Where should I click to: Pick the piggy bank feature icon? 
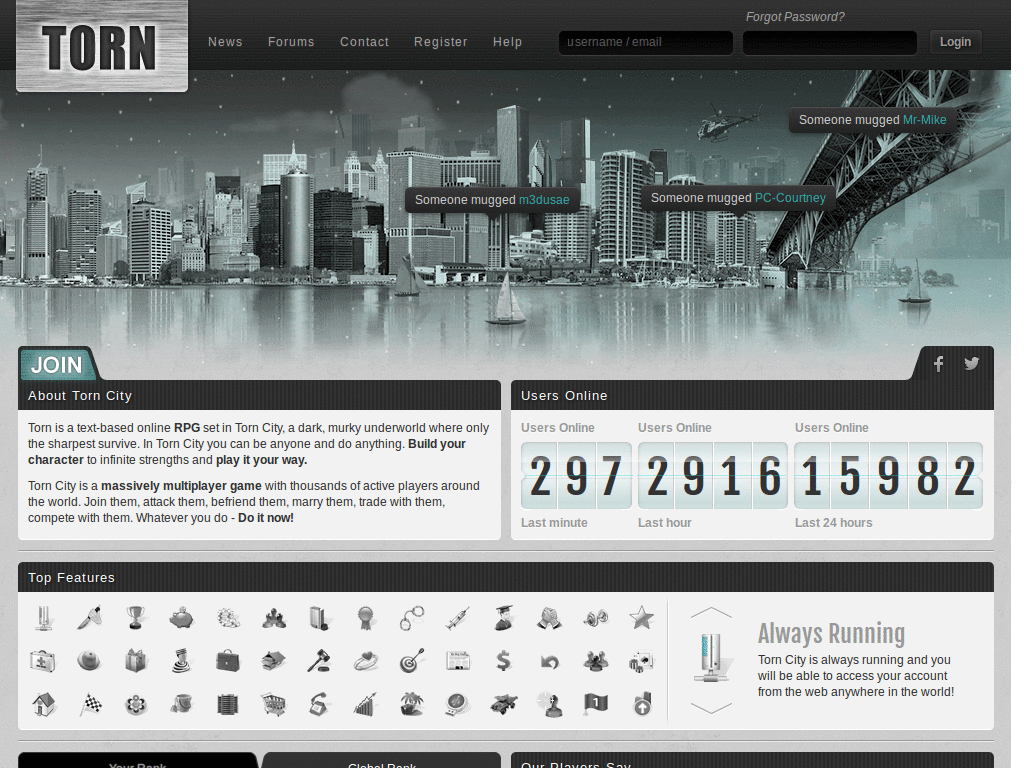pos(182,618)
